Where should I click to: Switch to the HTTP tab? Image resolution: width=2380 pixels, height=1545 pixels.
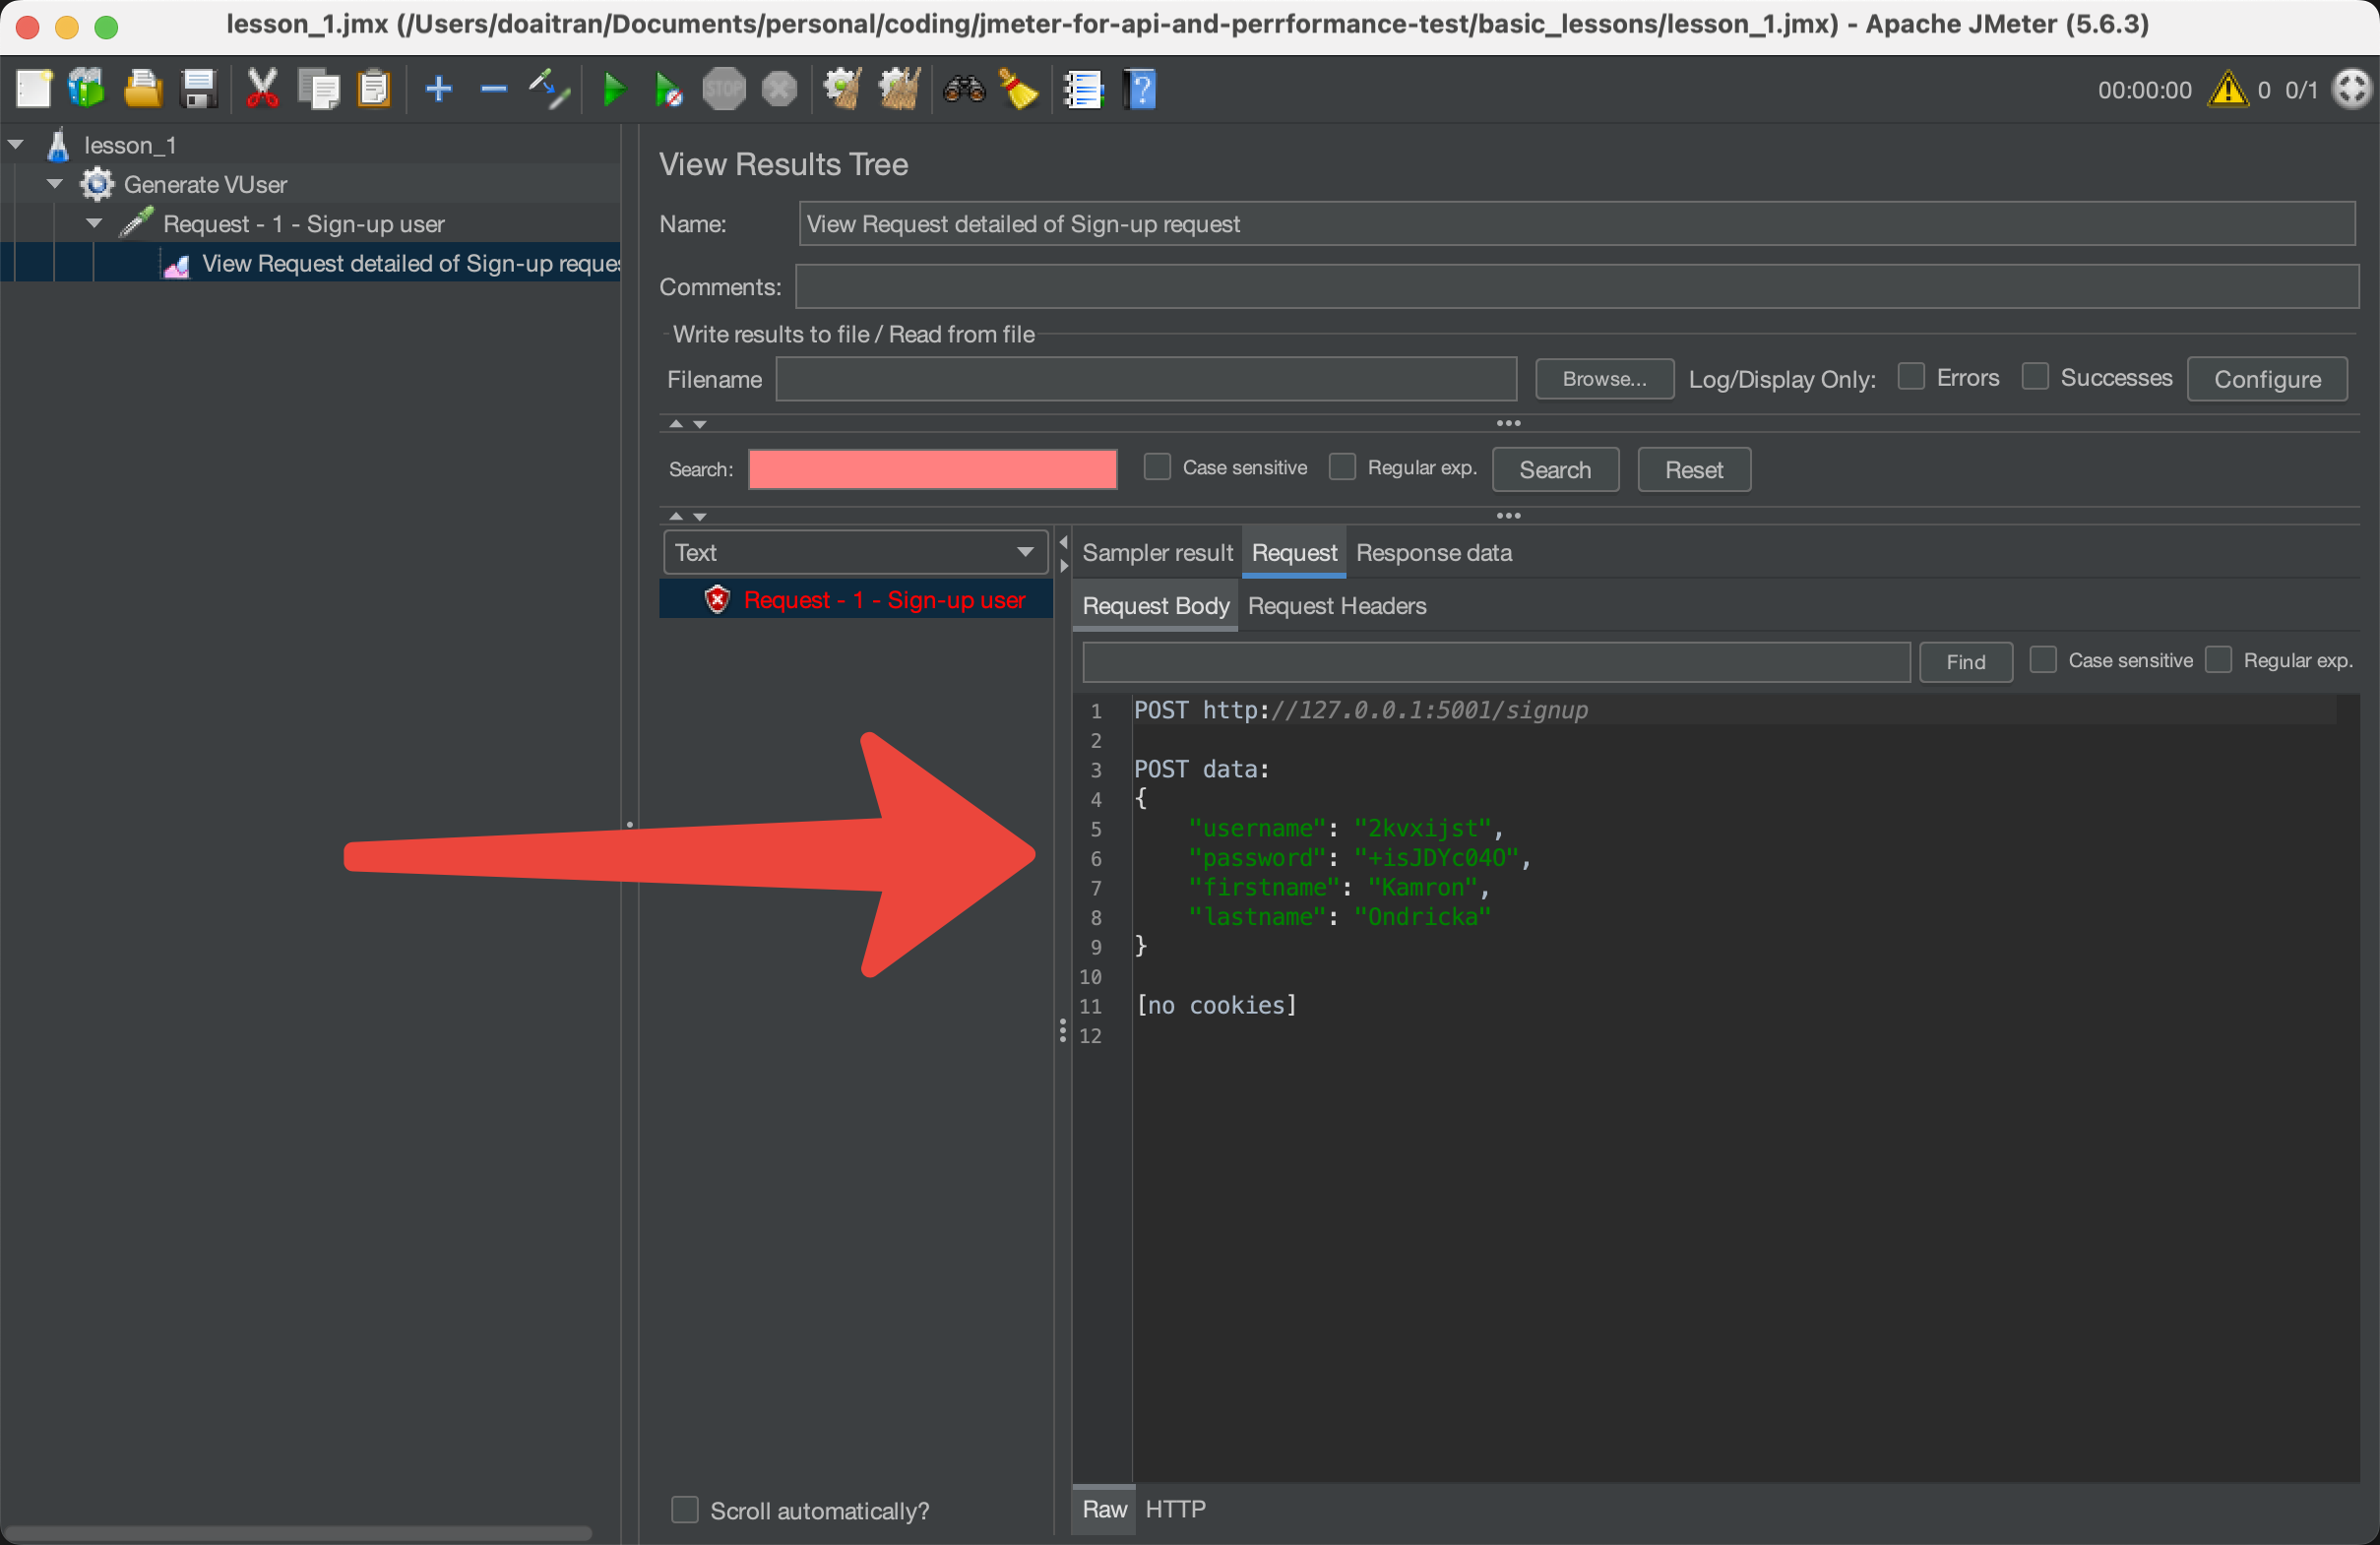(x=1175, y=1509)
